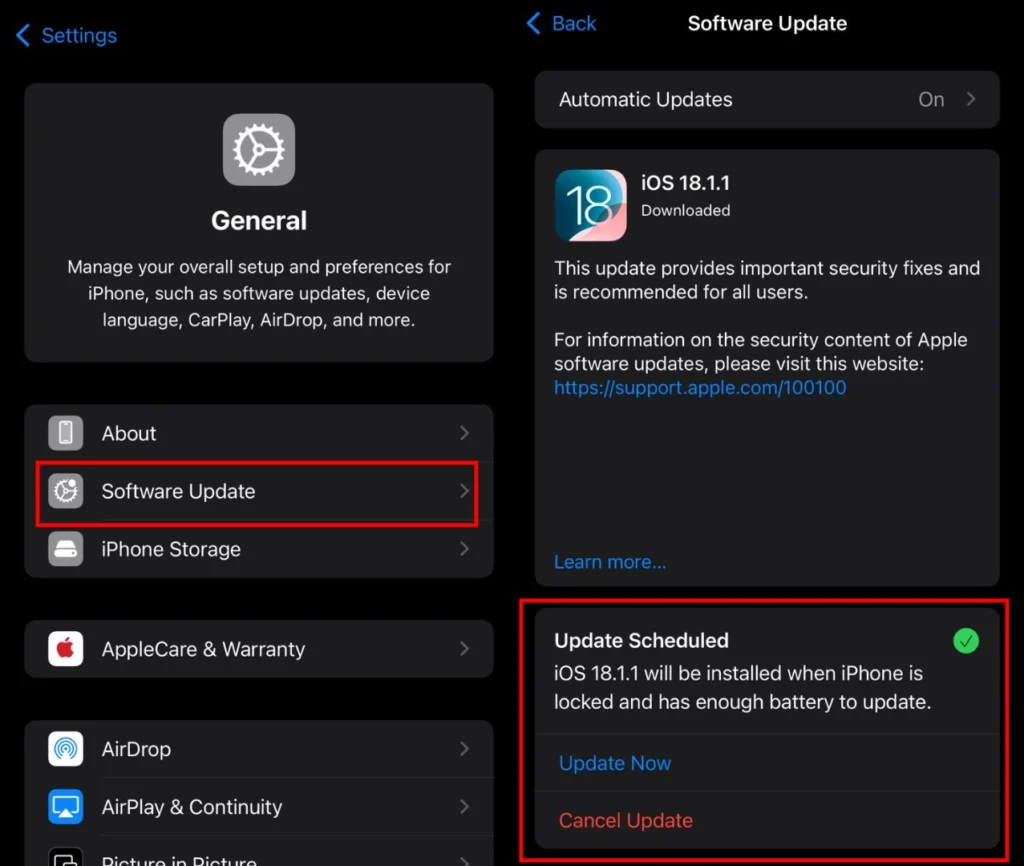The image size is (1024, 866).
Task: Expand the iPhone Storage row chevron
Action: [x=464, y=549]
